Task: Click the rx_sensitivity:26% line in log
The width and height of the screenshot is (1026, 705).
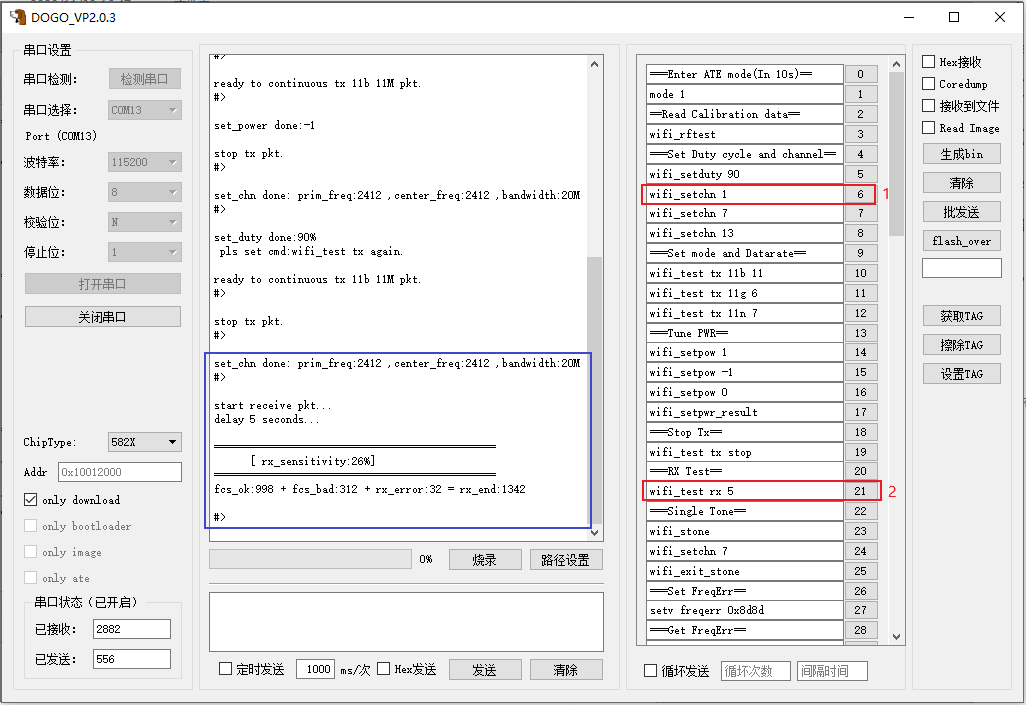Action: [x=313, y=461]
